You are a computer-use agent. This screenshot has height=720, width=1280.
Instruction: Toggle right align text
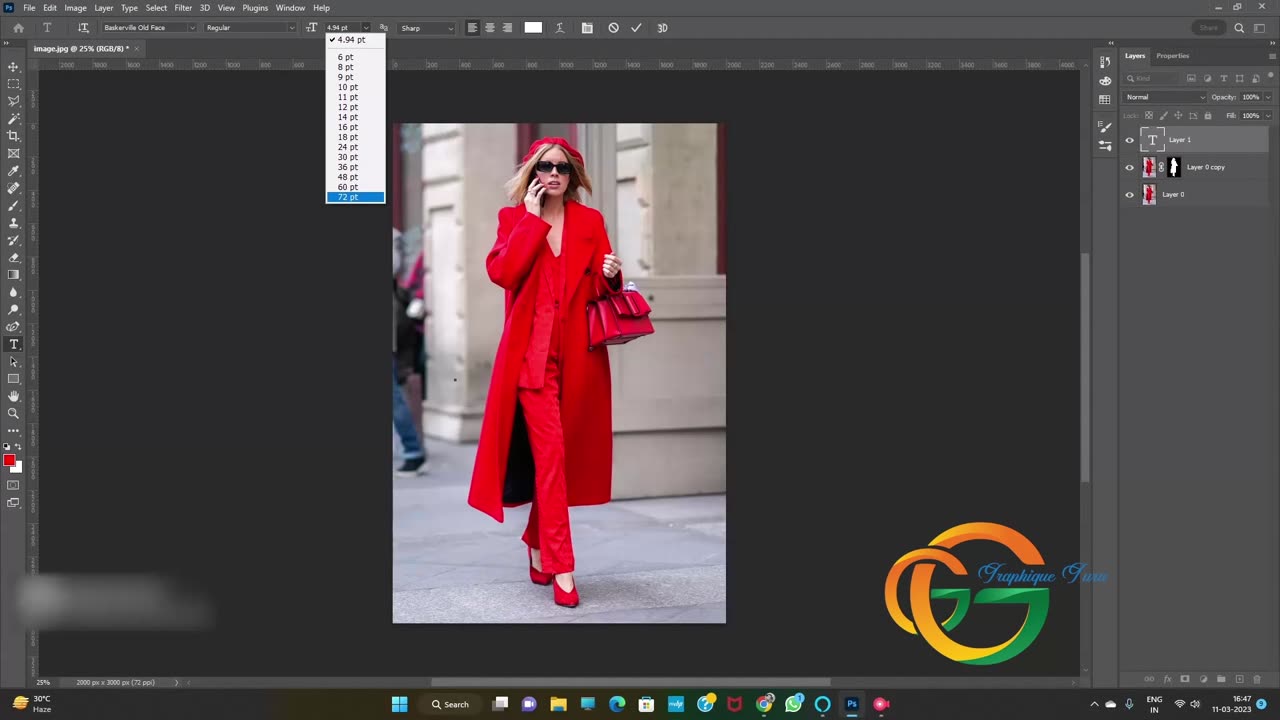click(508, 28)
